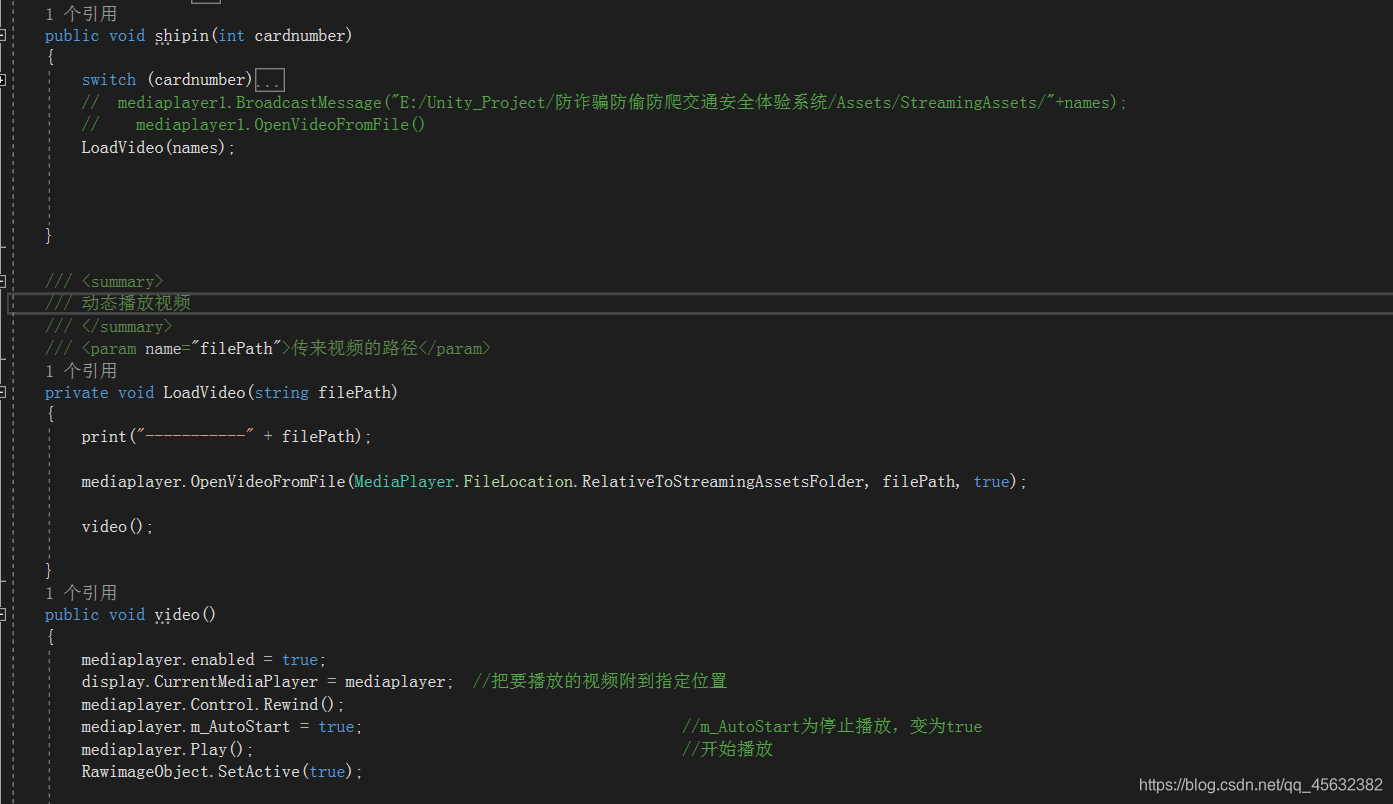Click the shipin method name
Viewport: 1393px width, 804px height.
[181, 36]
